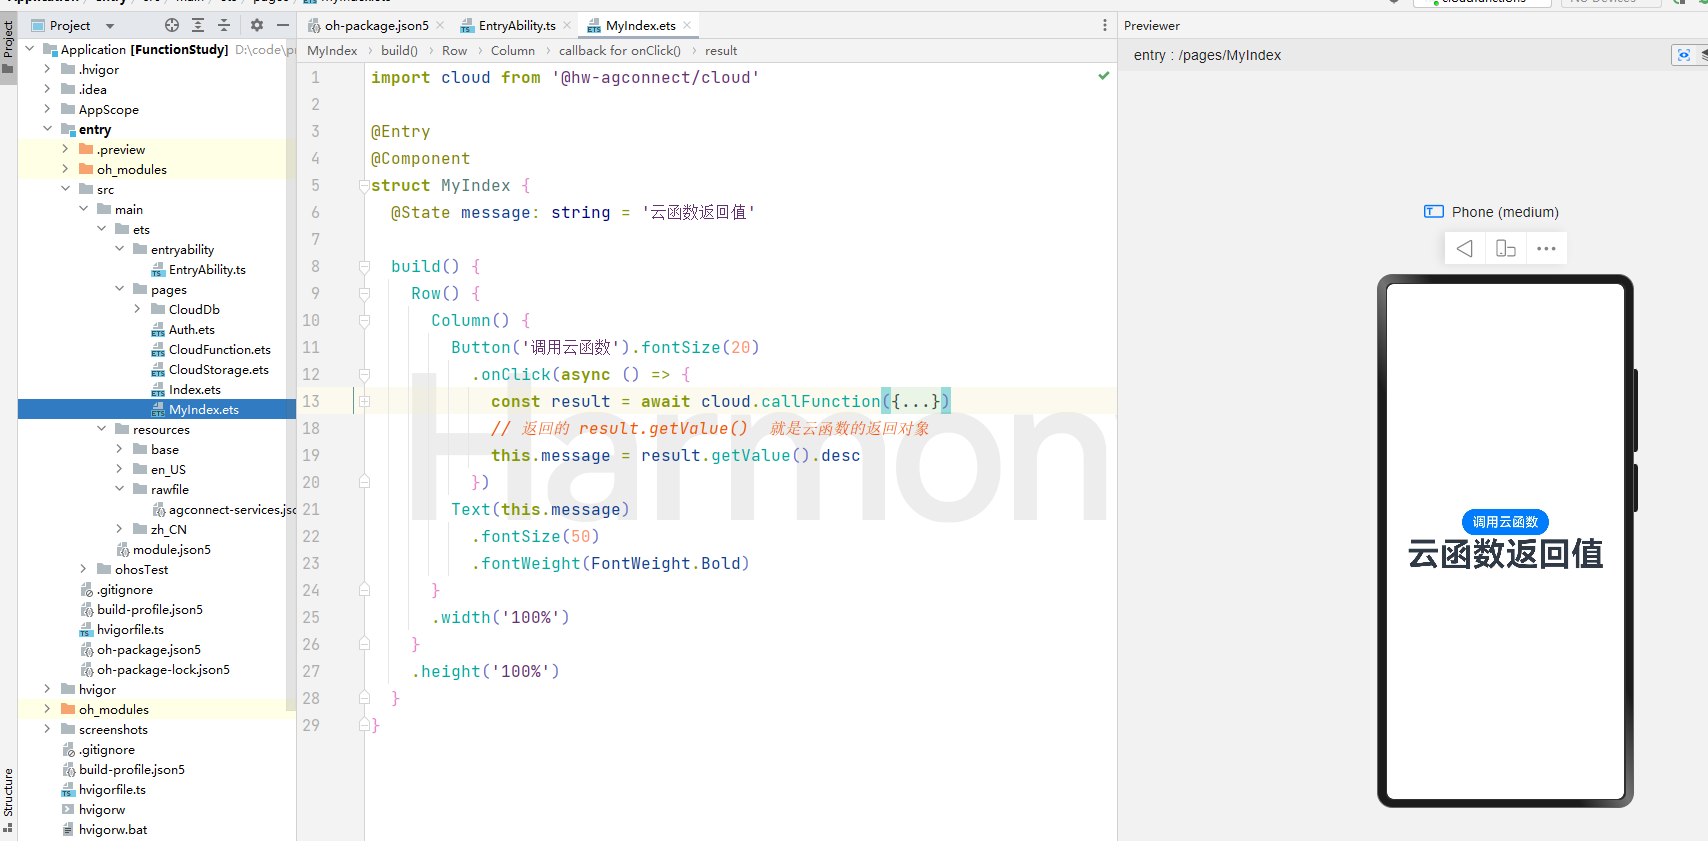This screenshot has height=841, width=1708.
Task: Switch to the EntryAbility.ts tab
Action: pyautogui.click(x=516, y=25)
